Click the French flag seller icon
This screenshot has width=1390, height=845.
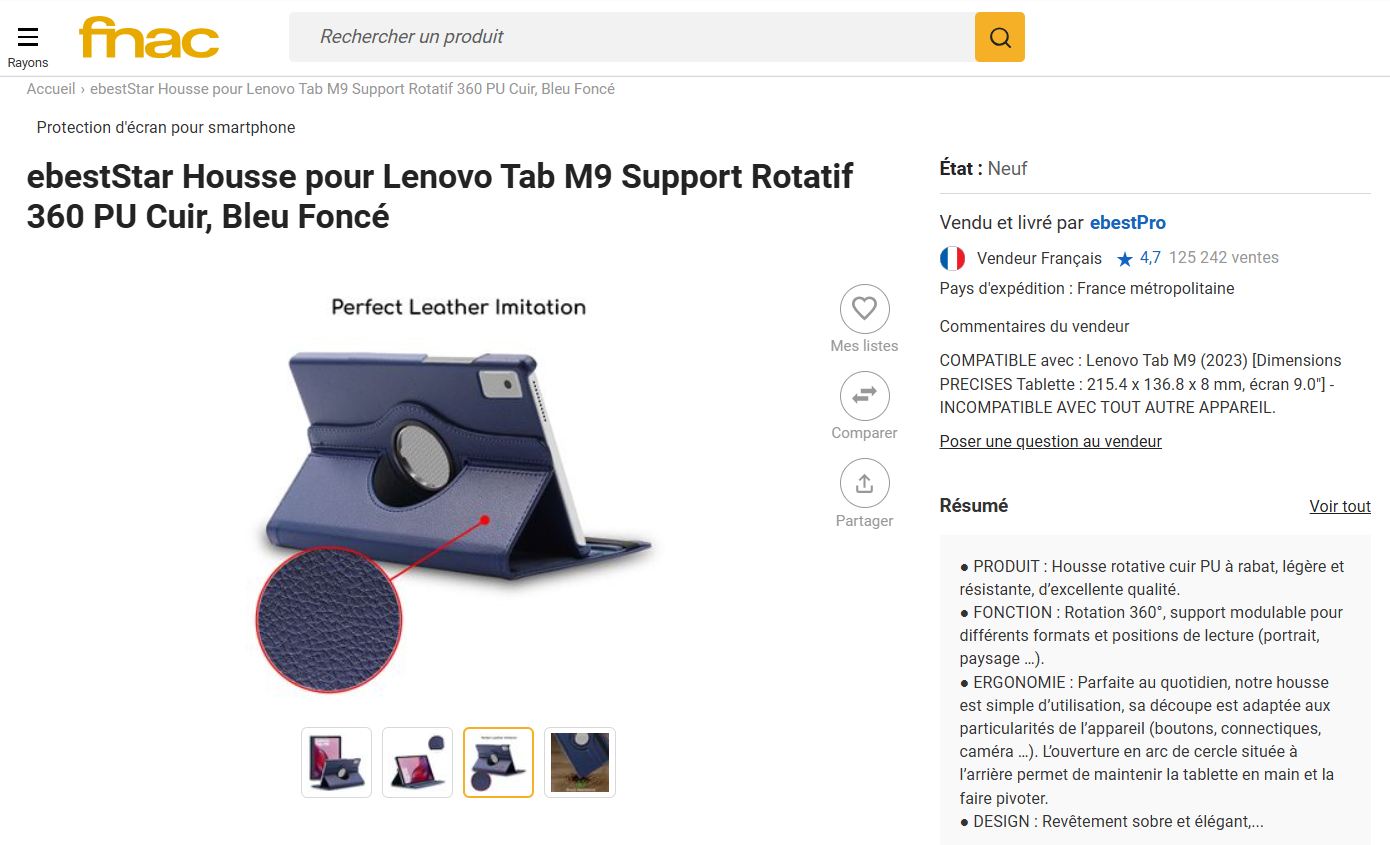click(952, 258)
